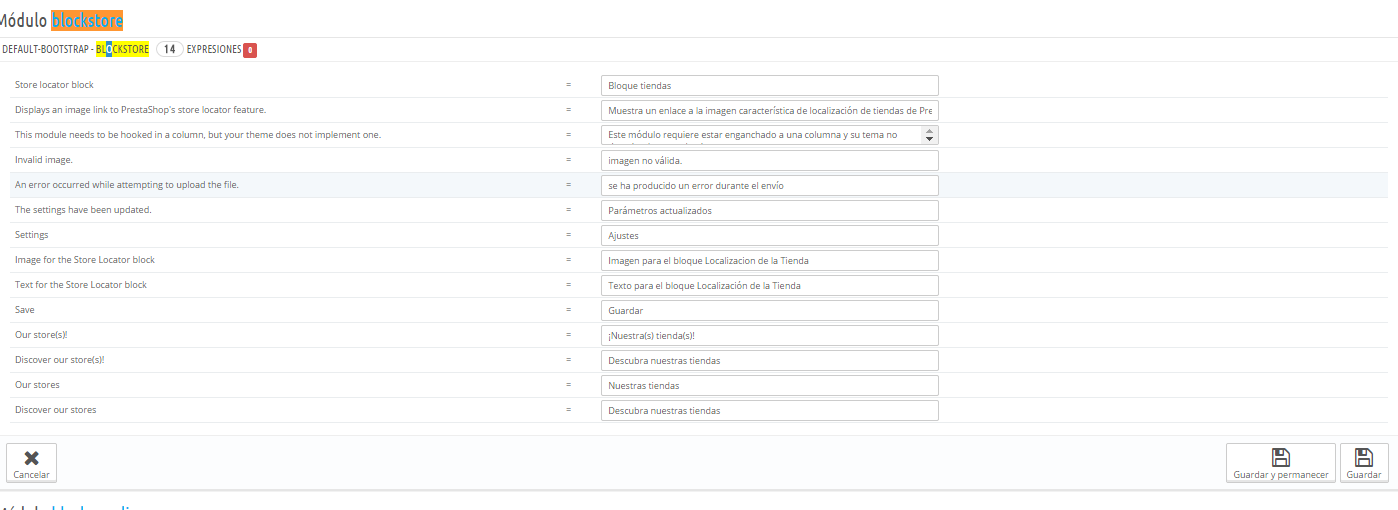Edit the 'Parámetros actualizados' translation field
Viewport: 1398px width, 510px height.
click(x=769, y=210)
